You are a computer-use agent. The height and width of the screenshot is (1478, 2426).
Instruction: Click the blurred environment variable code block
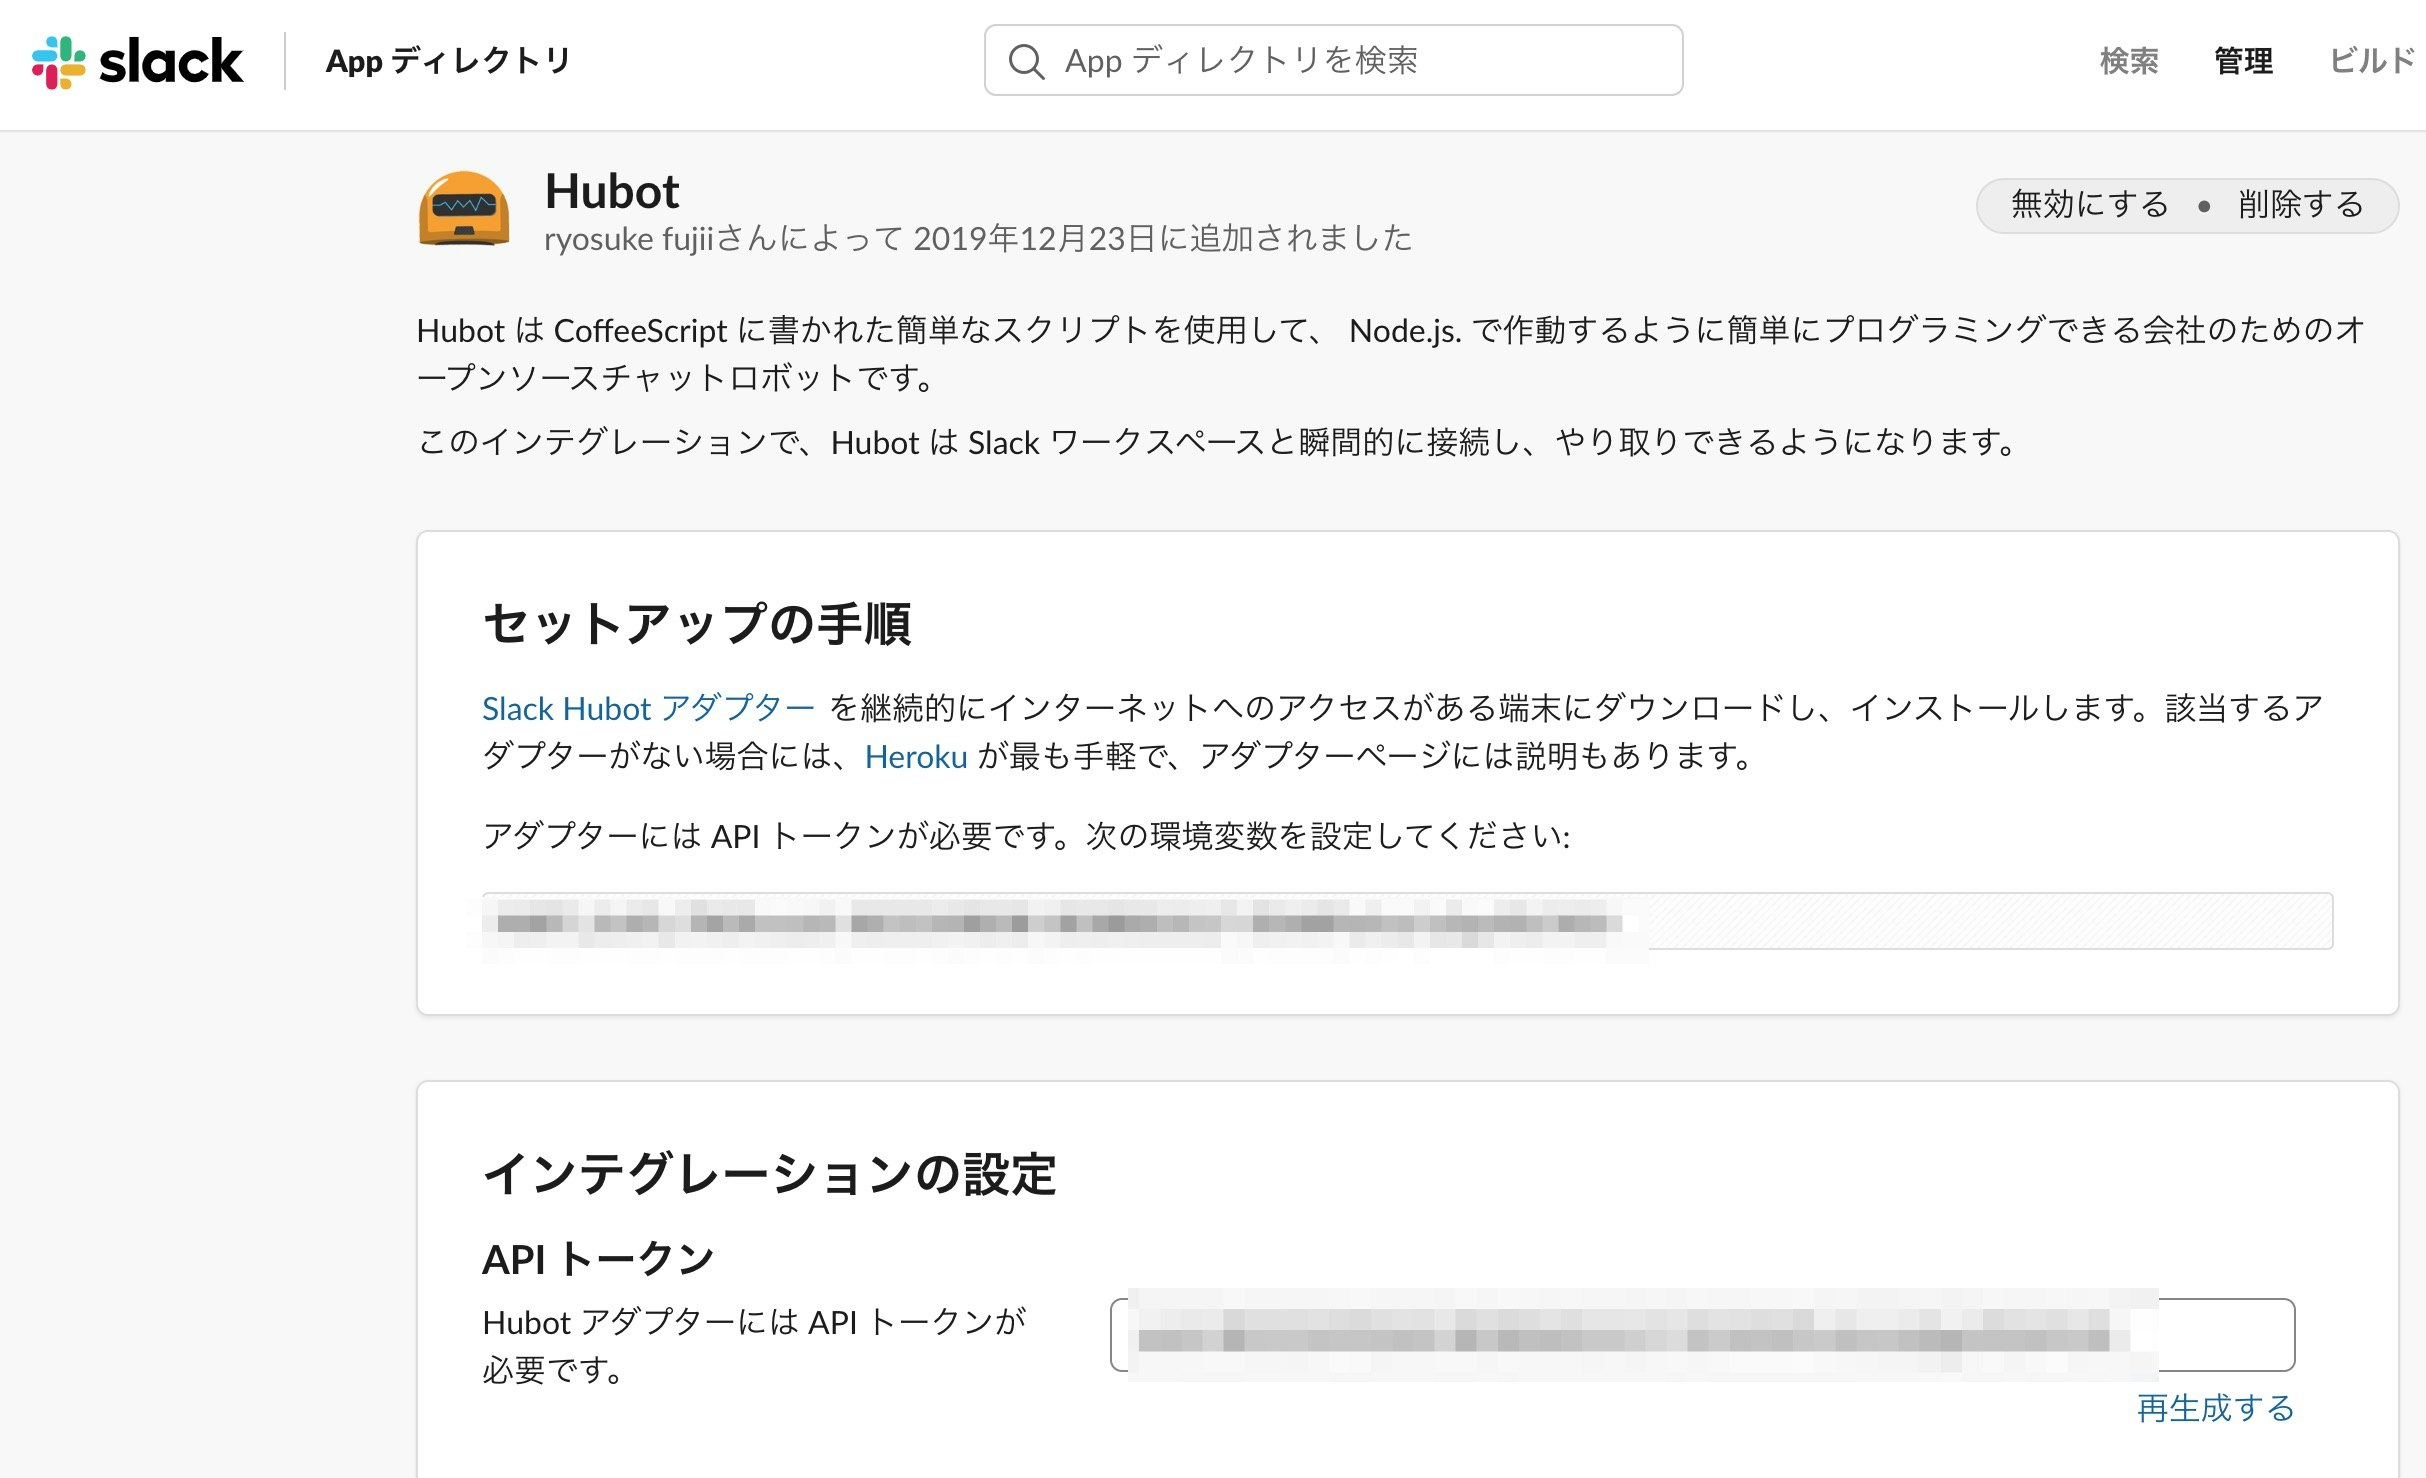click(1200, 922)
